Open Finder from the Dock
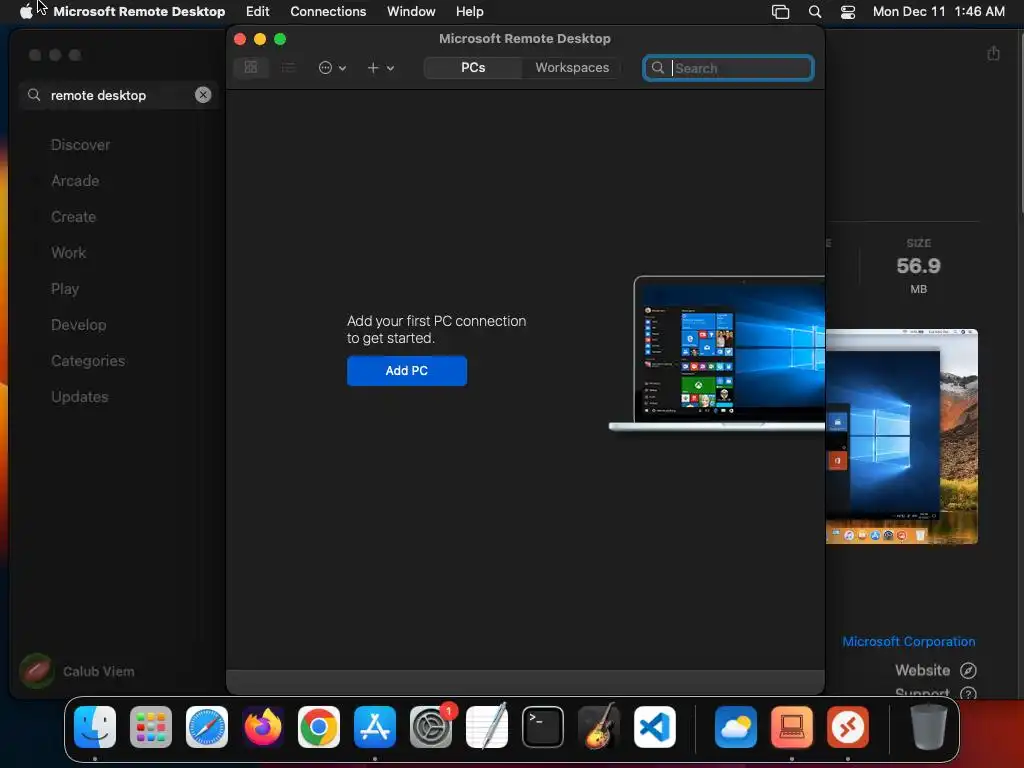Viewport: 1024px width, 768px height. click(x=95, y=727)
